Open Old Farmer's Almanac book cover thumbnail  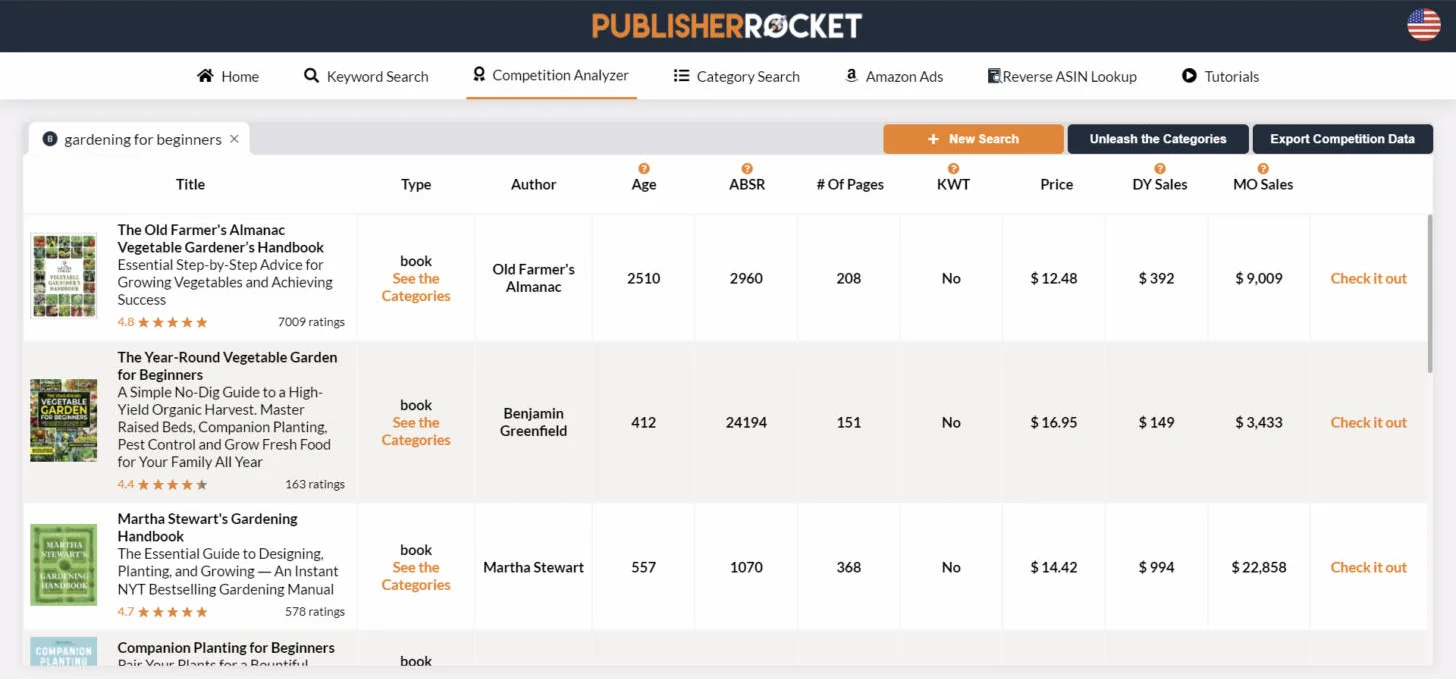[x=64, y=276]
